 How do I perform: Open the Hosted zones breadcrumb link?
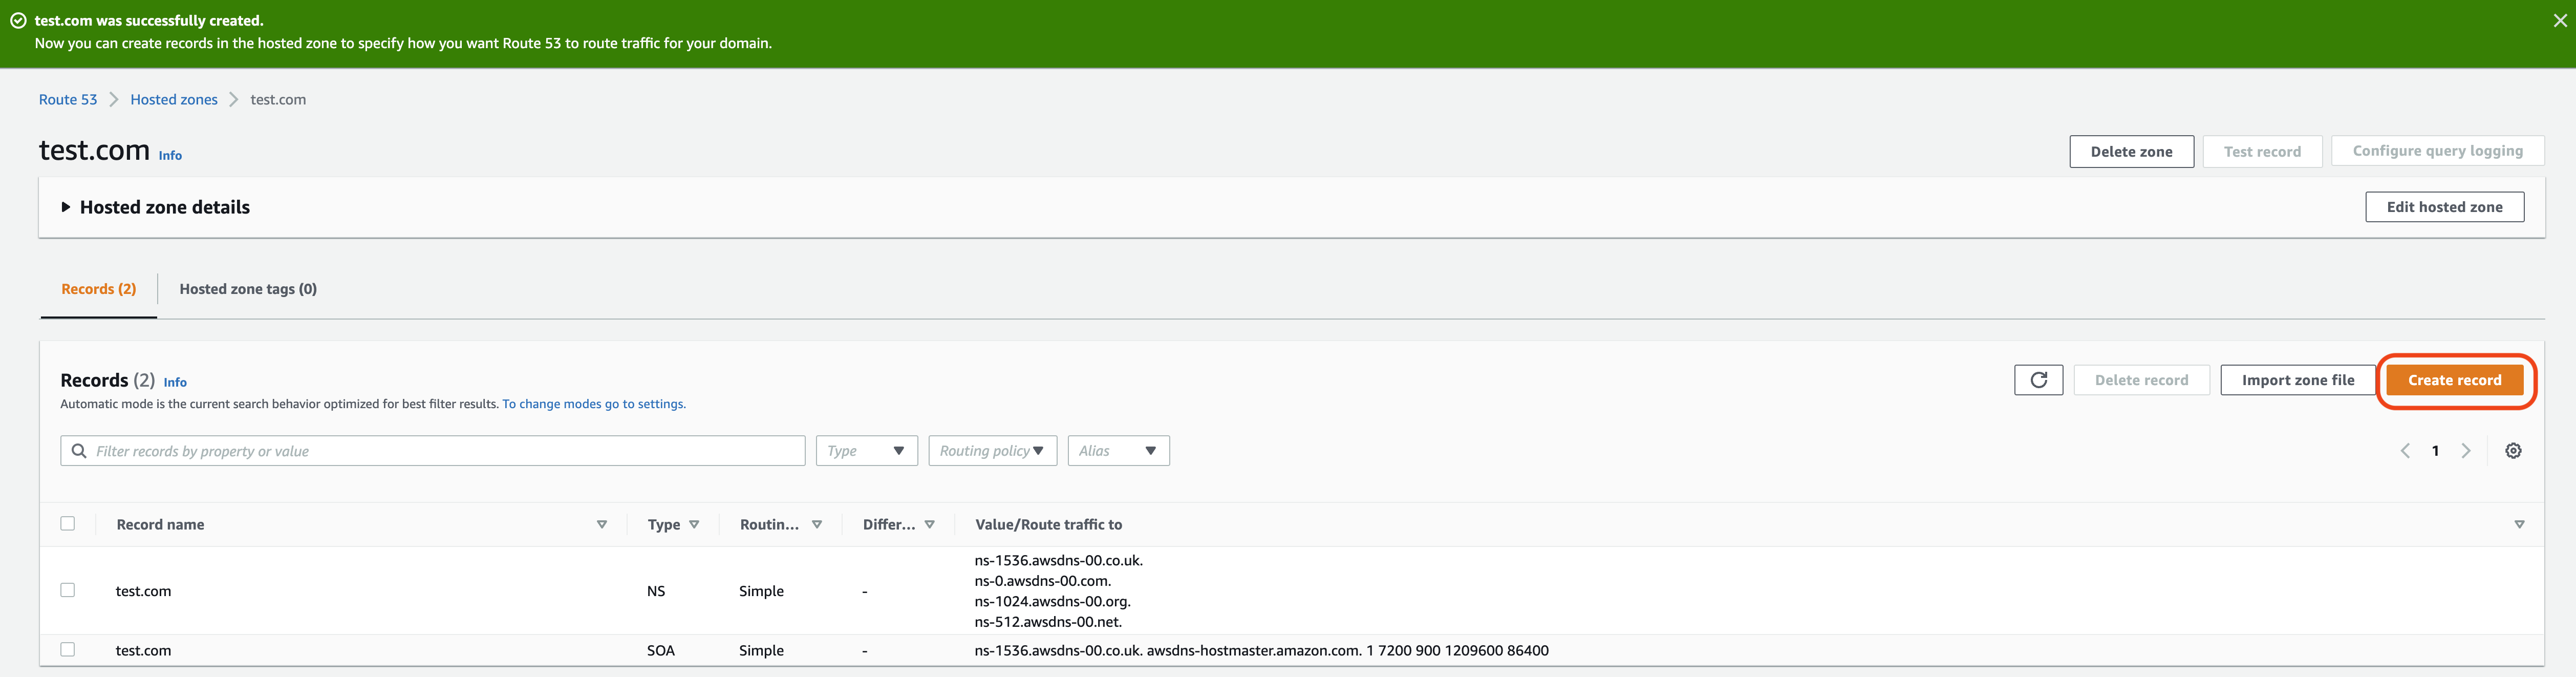click(174, 100)
